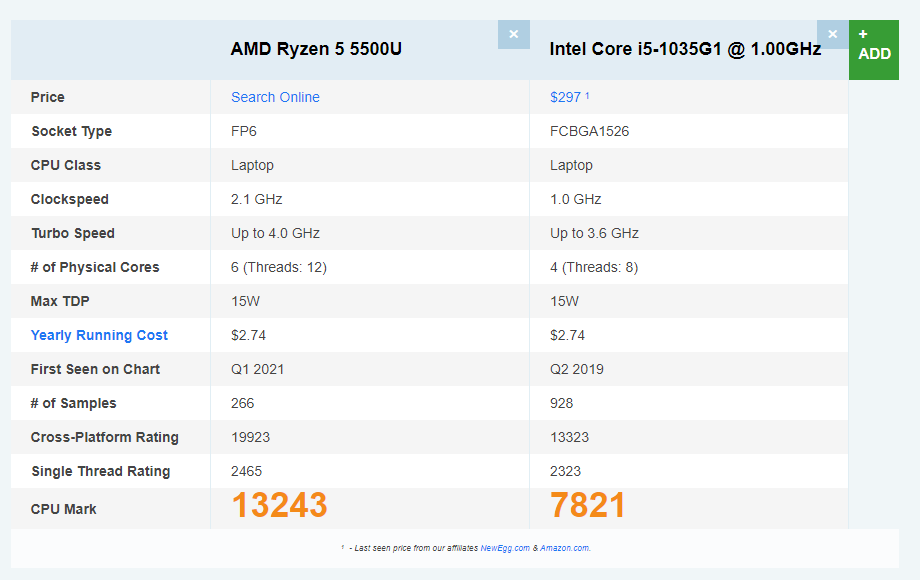Click the FCBGA1526 socket value
The height and width of the screenshot is (580, 920).
589,131
